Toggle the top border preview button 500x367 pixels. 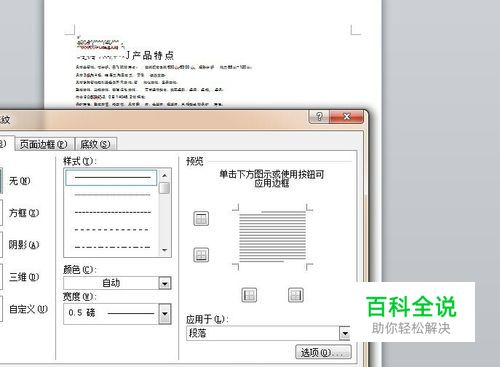point(201,219)
